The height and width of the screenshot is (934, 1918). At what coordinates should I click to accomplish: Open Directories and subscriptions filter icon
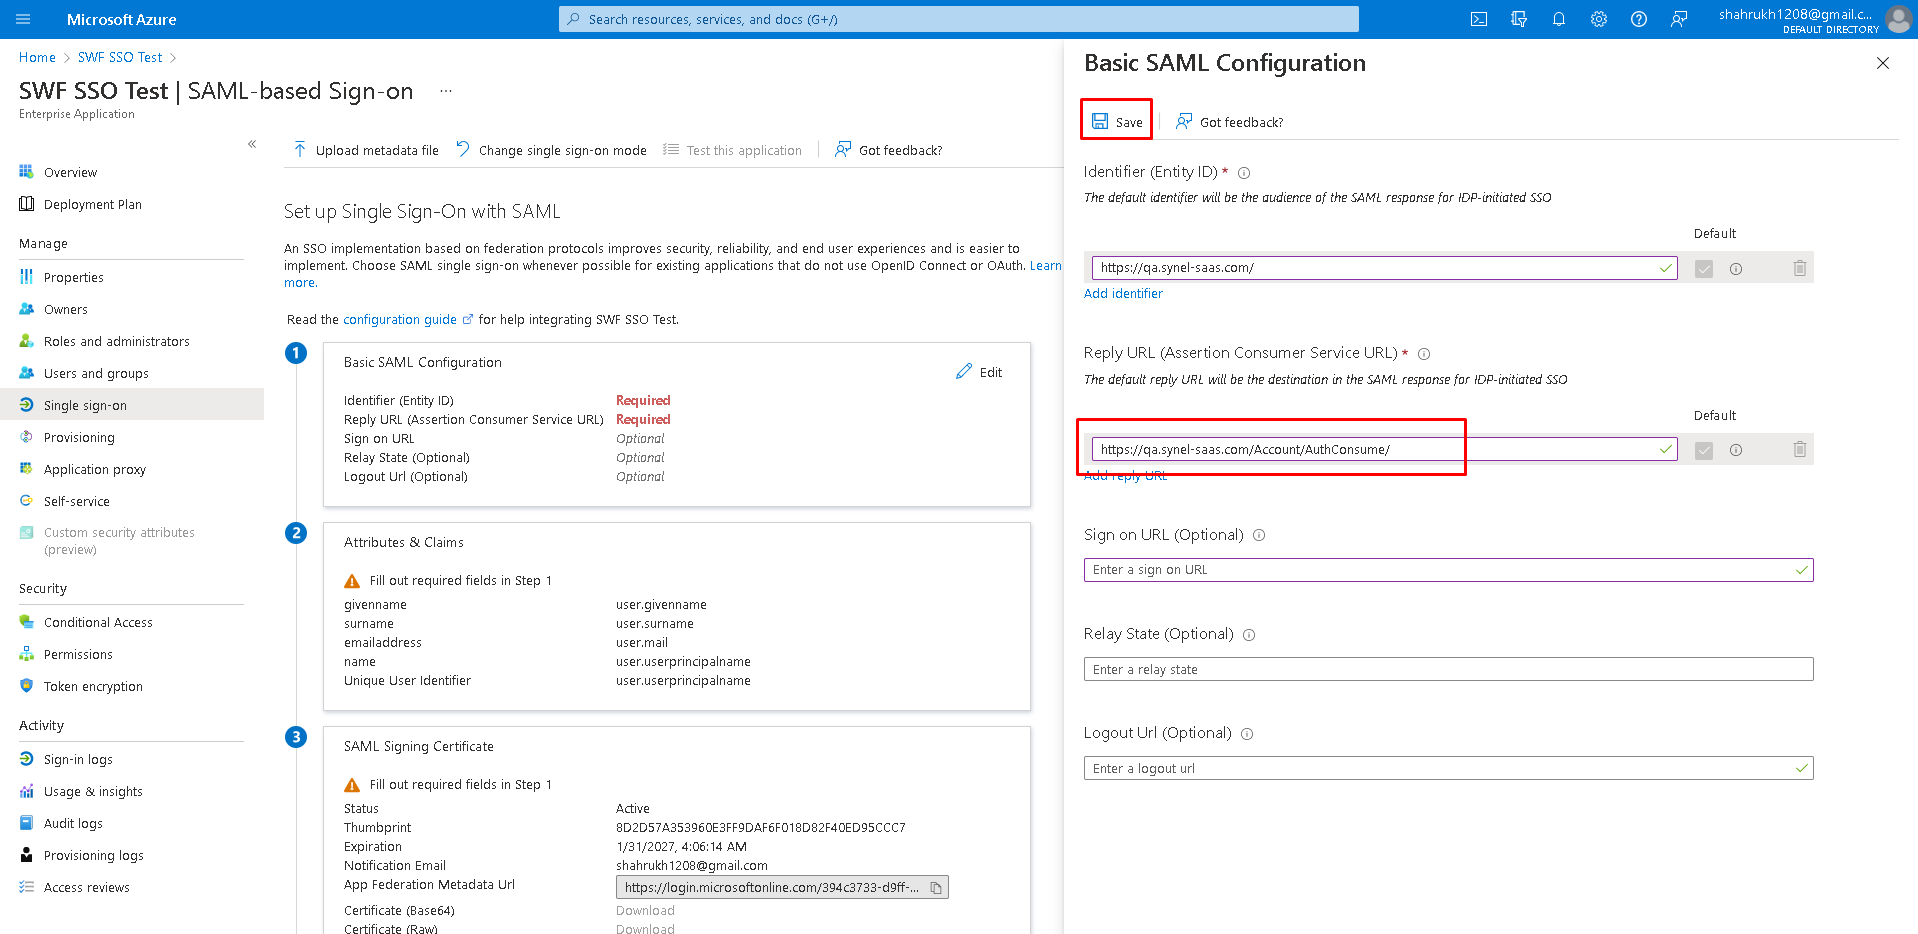click(1519, 19)
